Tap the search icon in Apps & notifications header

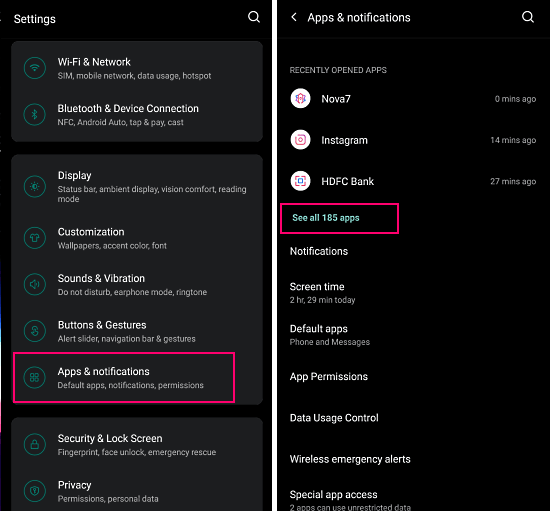click(x=528, y=17)
